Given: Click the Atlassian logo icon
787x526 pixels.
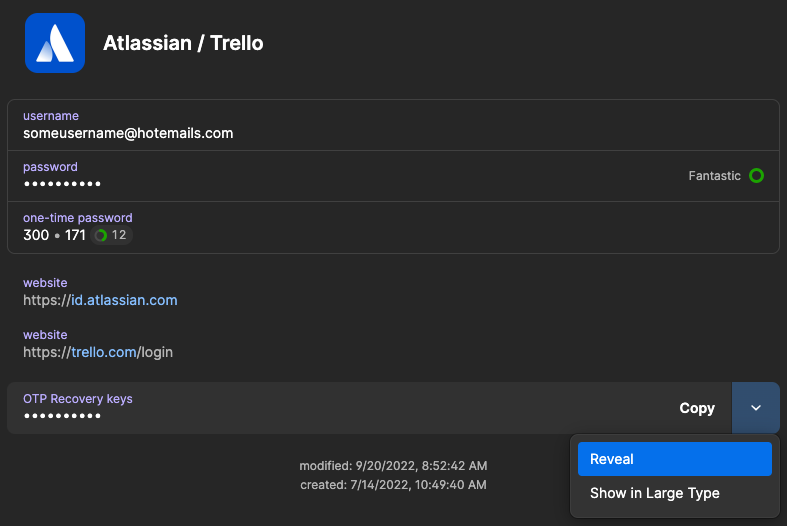Looking at the screenshot, I should point(55,43).
